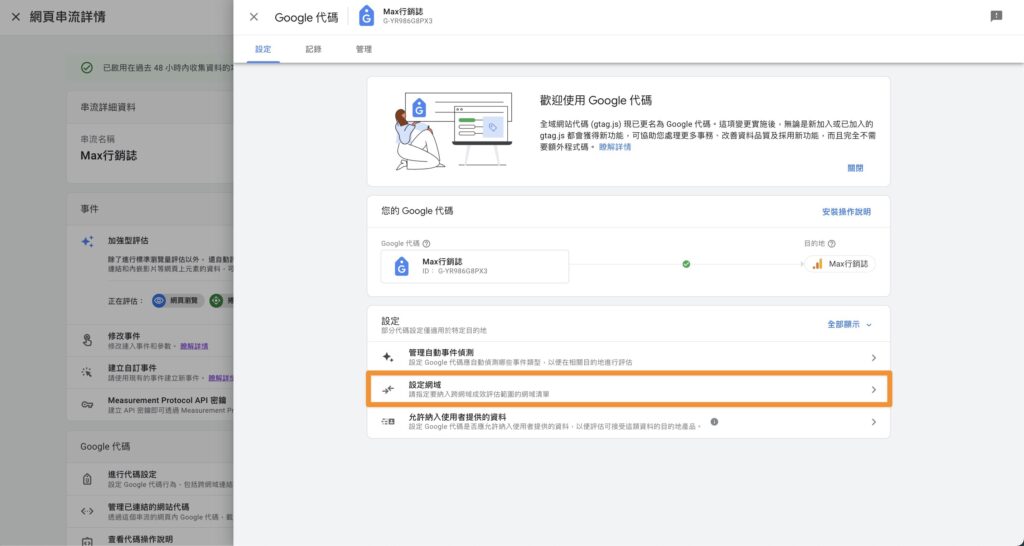Expand the 允許納入使用者提供的資料 chevron
This screenshot has height=546, width=1024.
[873, 422]
